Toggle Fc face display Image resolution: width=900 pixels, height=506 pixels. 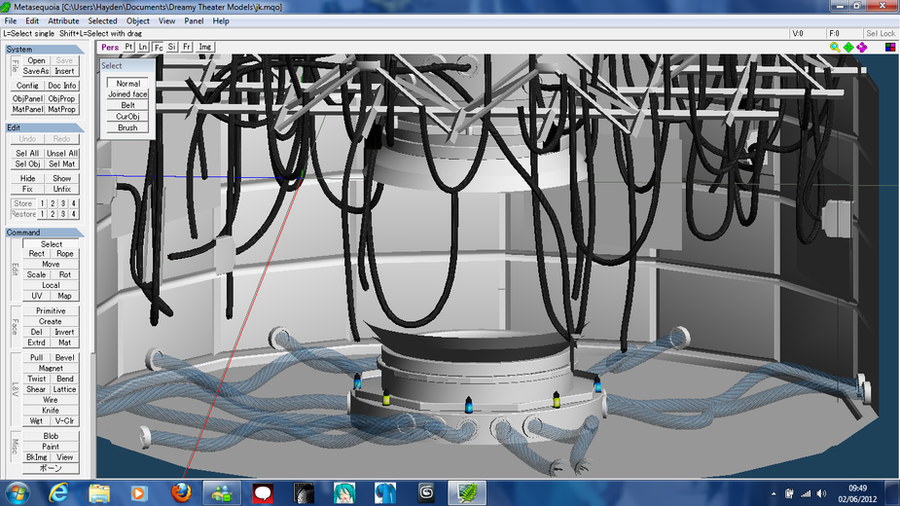(x=158, y=48)
